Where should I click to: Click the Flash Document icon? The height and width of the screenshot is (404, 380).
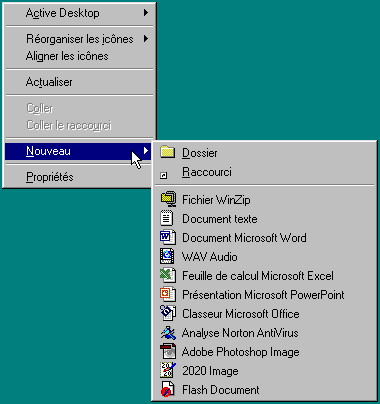click(168, 389)
